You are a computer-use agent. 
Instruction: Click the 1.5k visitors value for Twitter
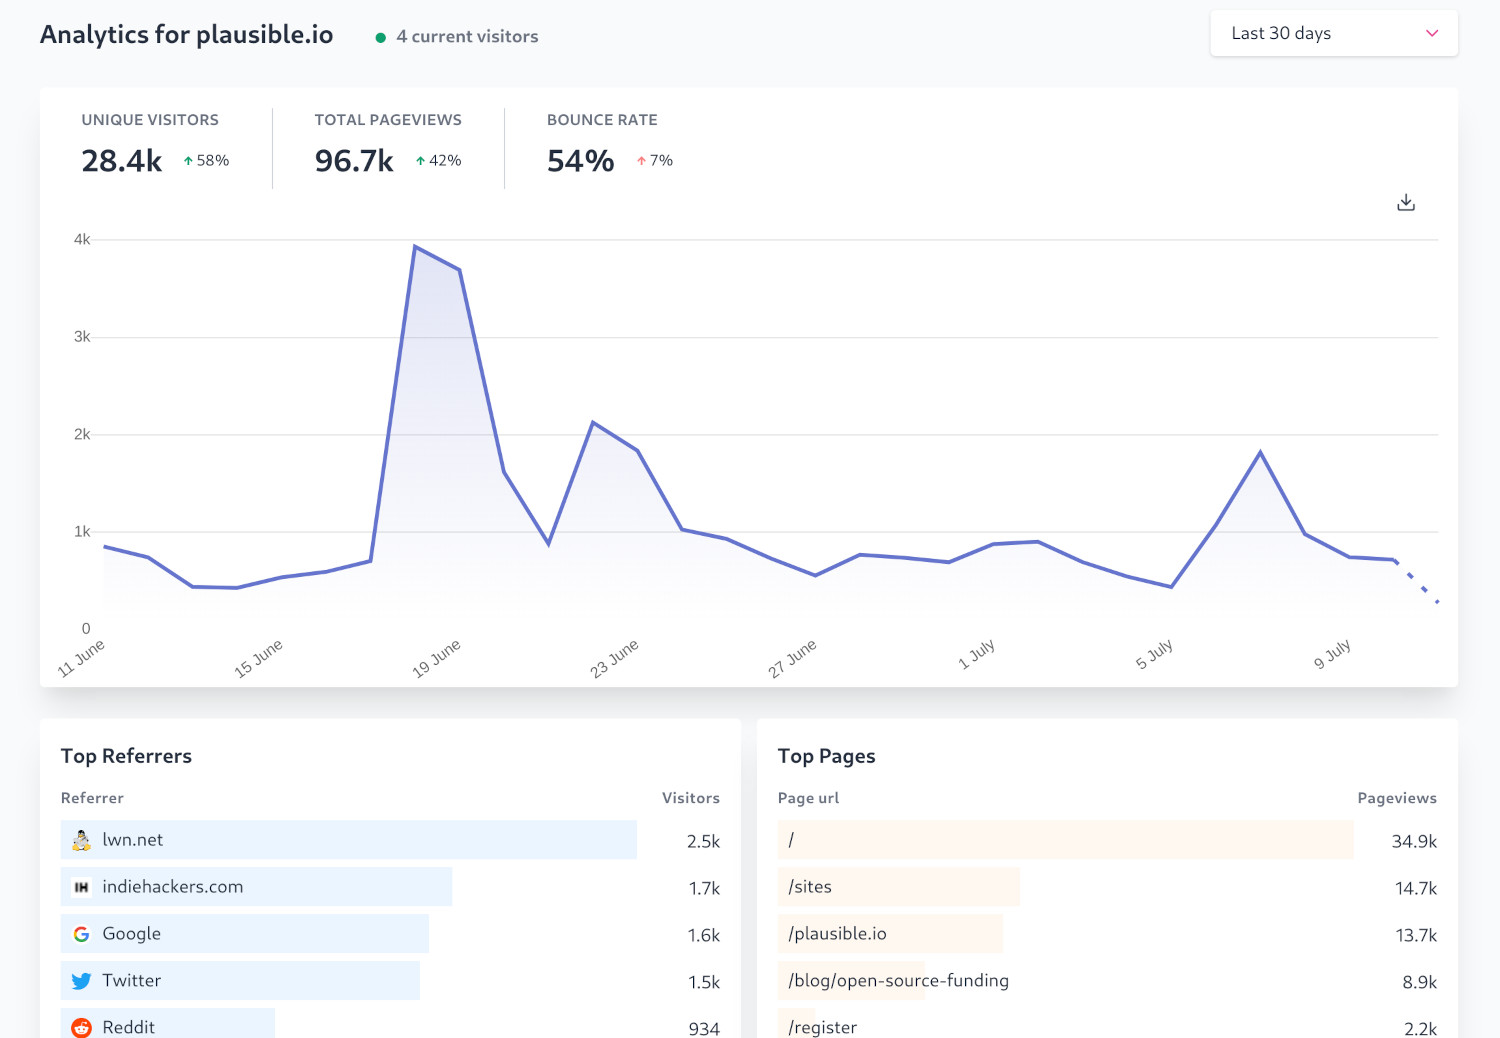704,982
